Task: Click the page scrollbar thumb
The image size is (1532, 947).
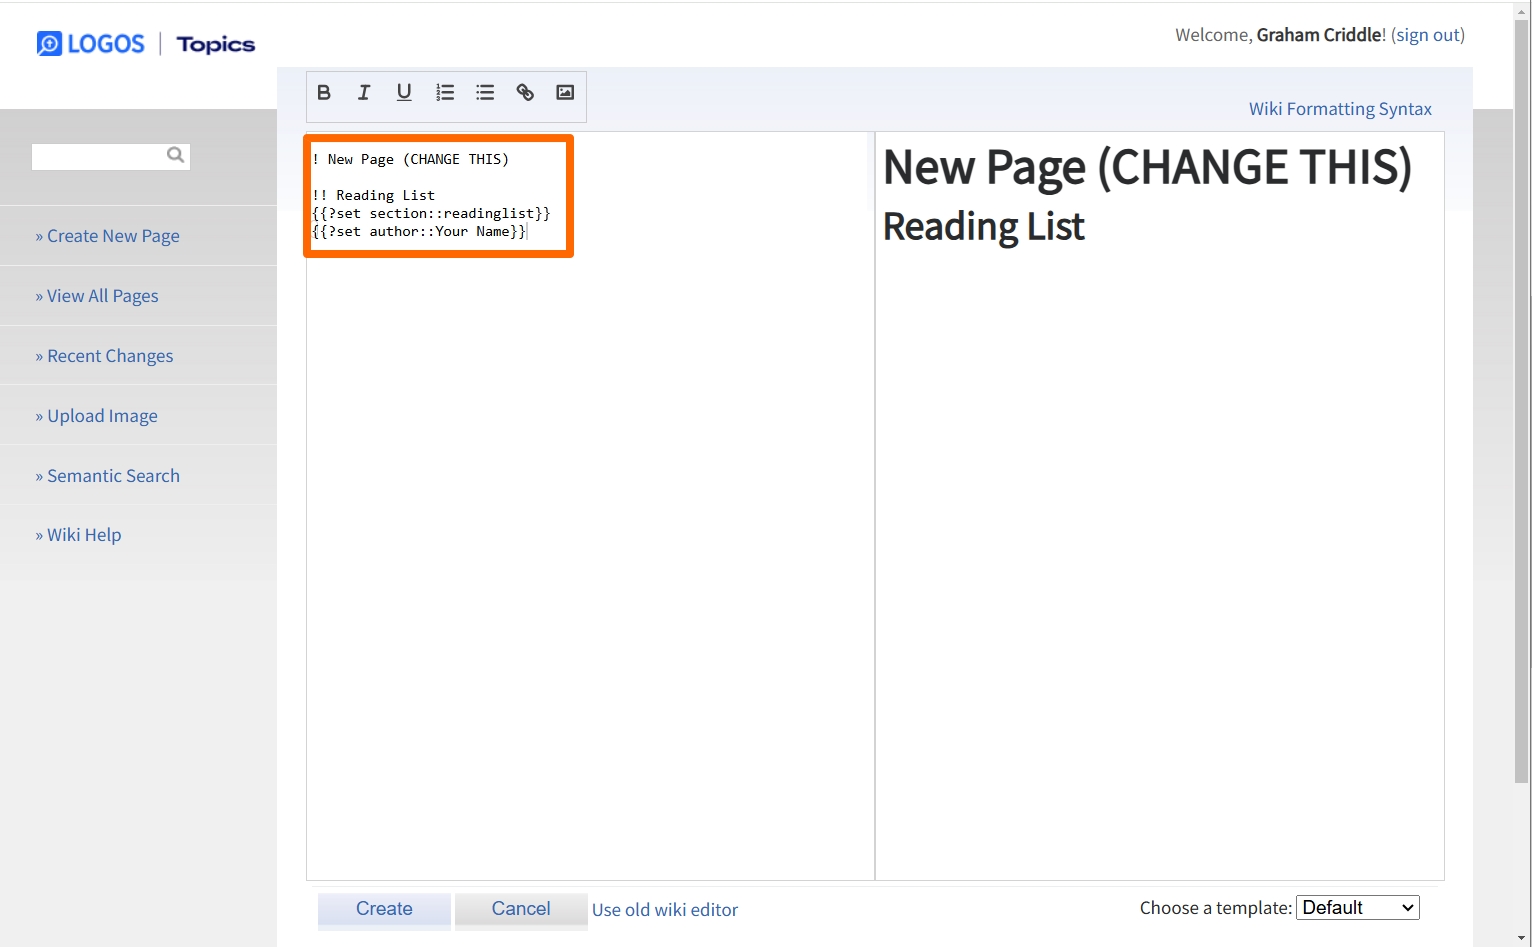Action: click(1522, 400)
